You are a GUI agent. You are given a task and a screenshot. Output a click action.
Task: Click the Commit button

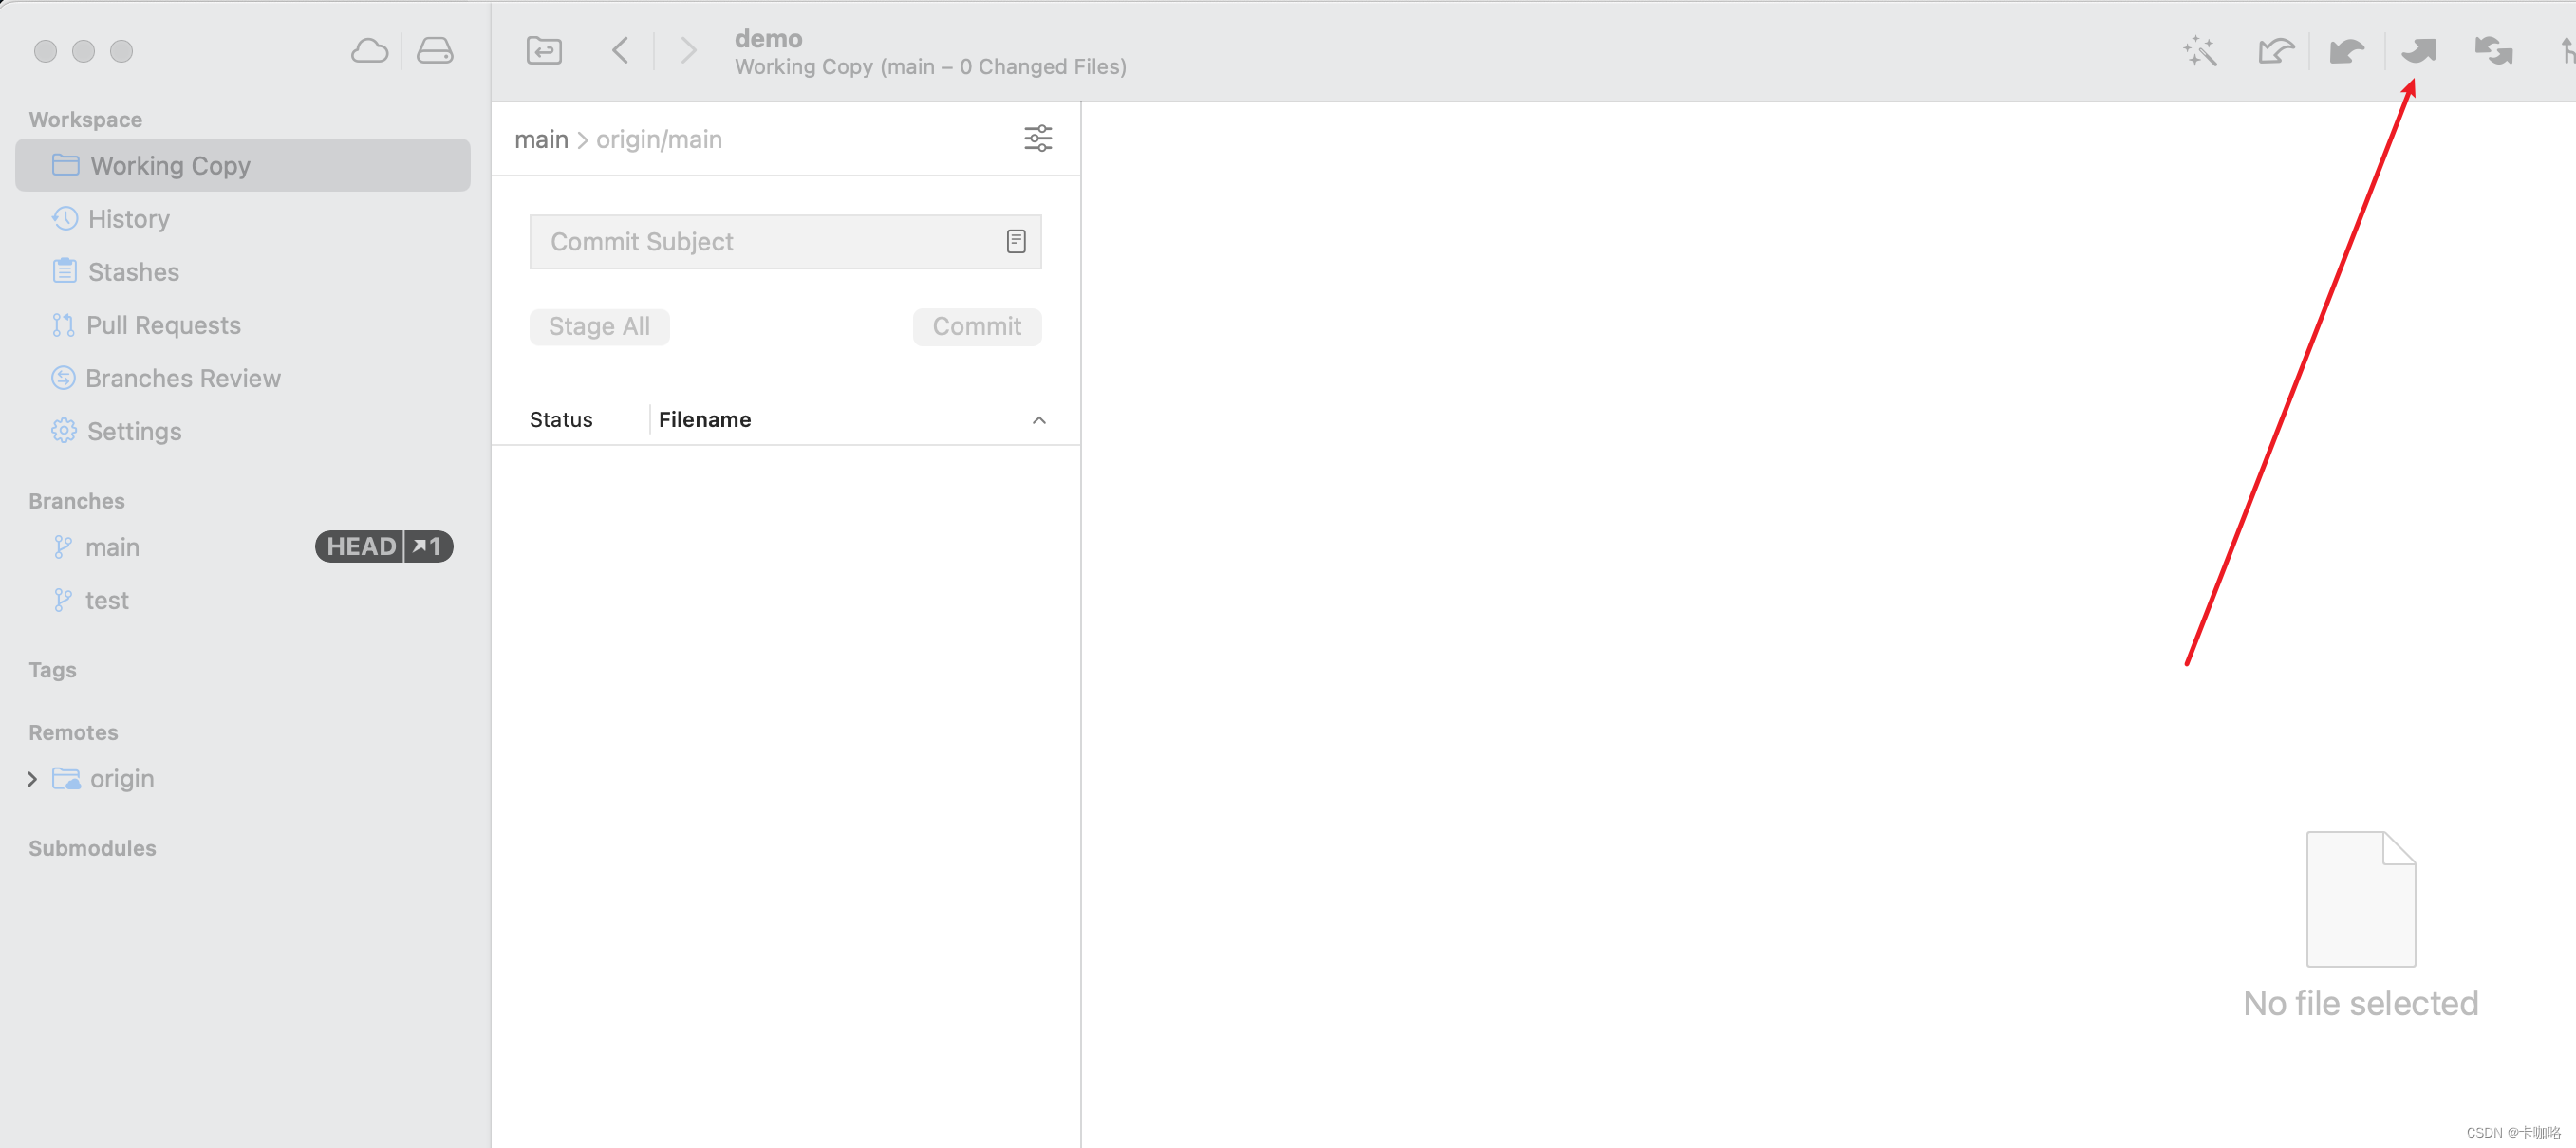pyautogui.click(x=976, y=327)
